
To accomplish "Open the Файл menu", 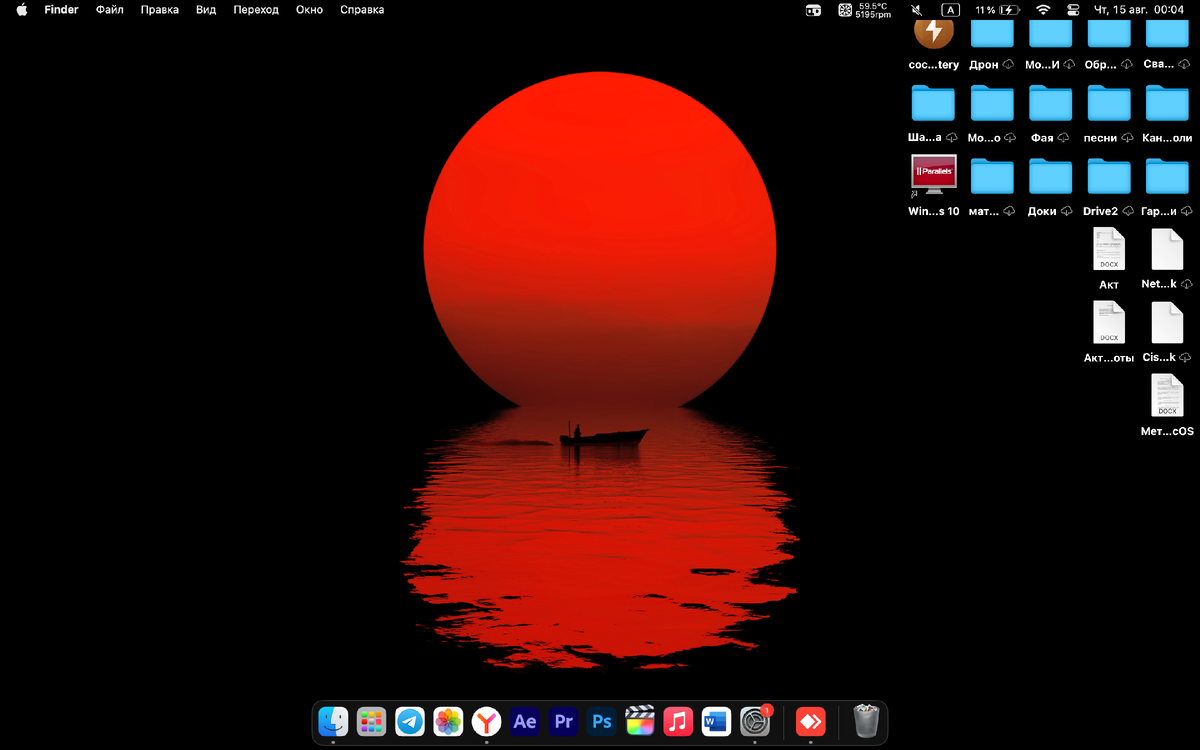I will point(110,10).
